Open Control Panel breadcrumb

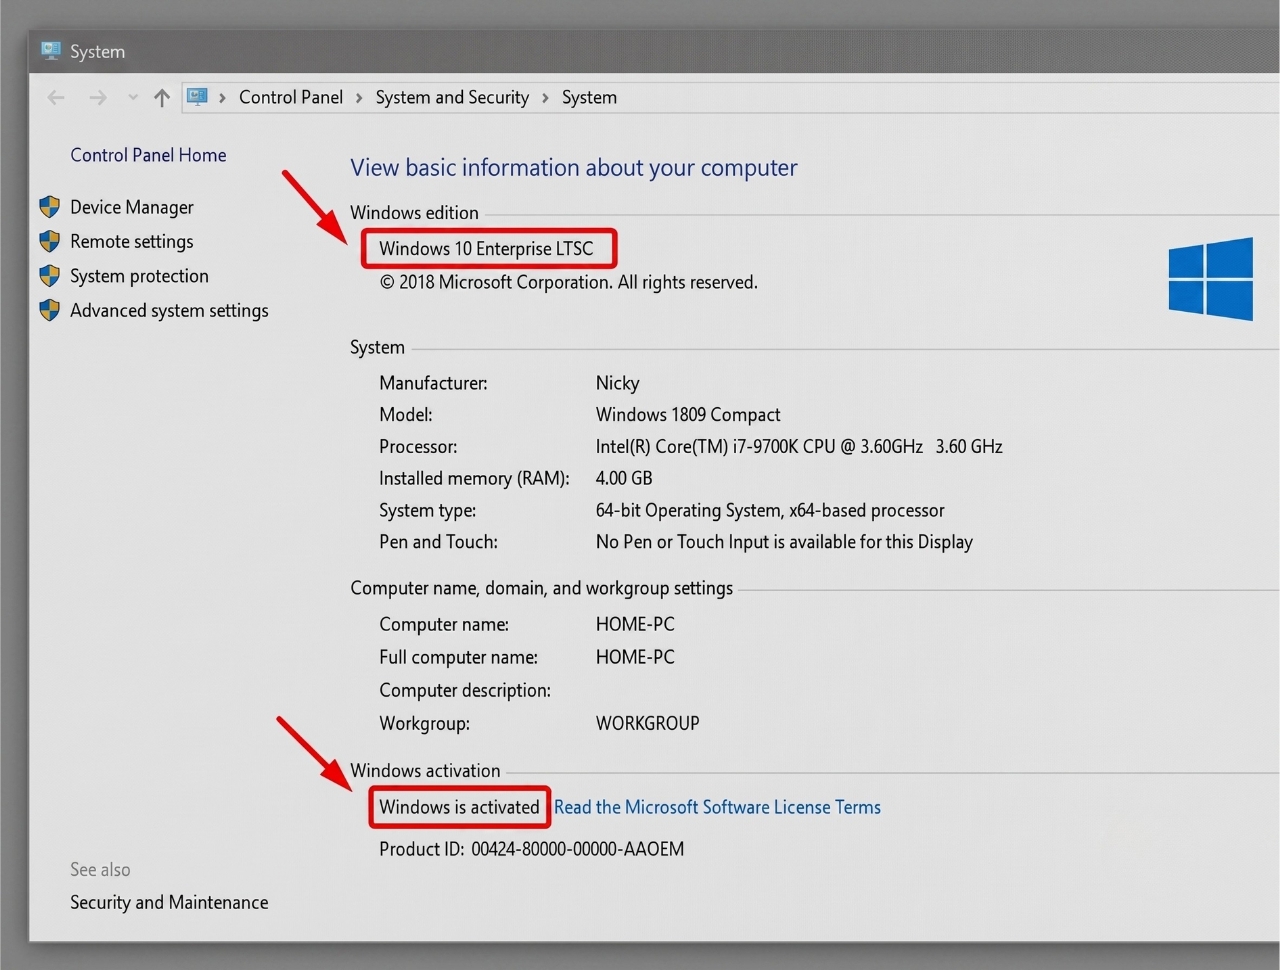291,97
